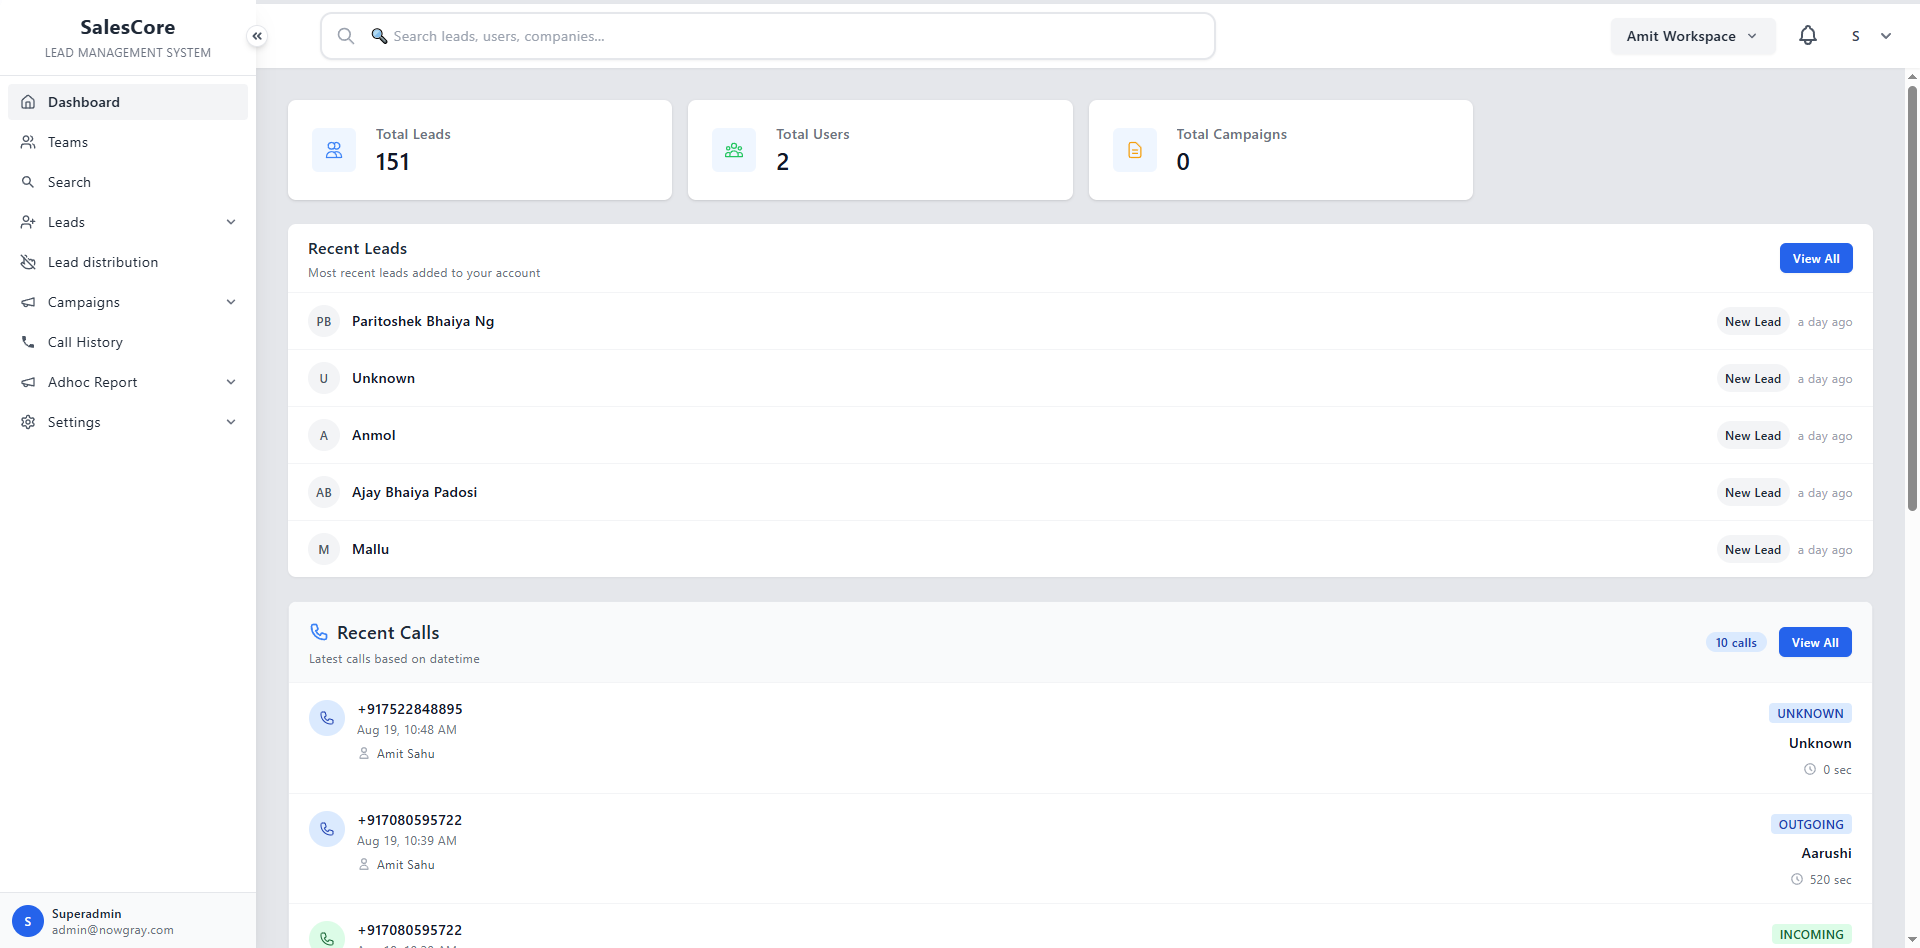The image size is (1920, 948).
Task: Go to Teams in sidebar
Action: coord(68,142)
